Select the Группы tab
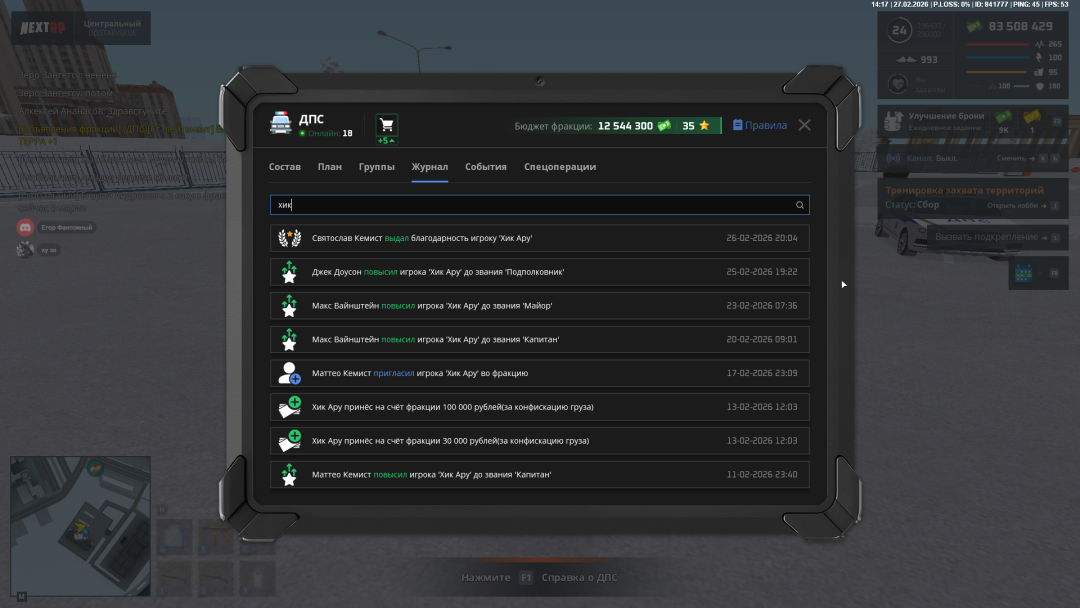The image size is (1080, 608). pos(377,167)
